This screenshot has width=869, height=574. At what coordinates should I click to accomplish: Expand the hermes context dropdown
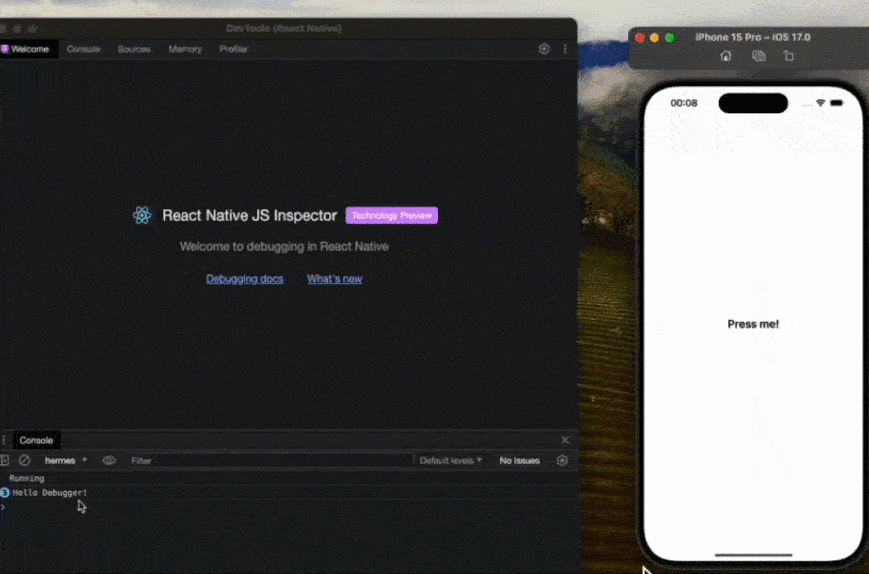pos(65,460)
